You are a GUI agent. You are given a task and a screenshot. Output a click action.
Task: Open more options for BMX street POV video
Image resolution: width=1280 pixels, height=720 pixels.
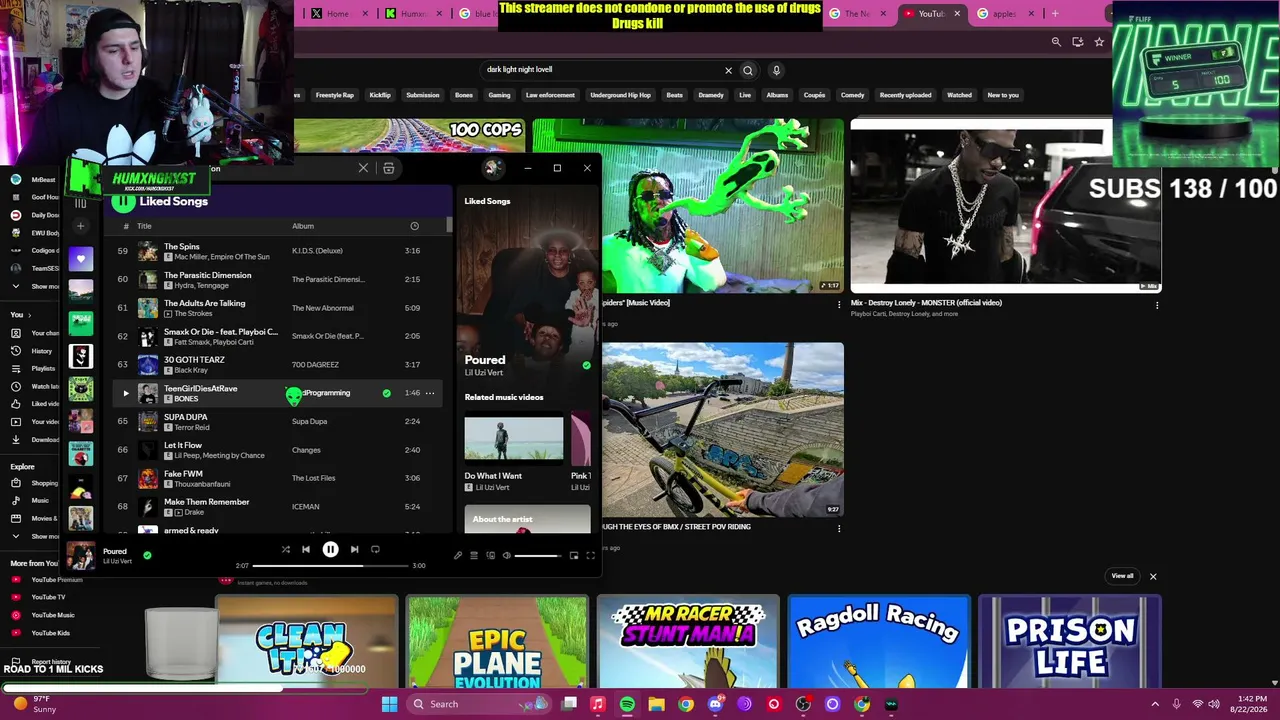[839, 528]
